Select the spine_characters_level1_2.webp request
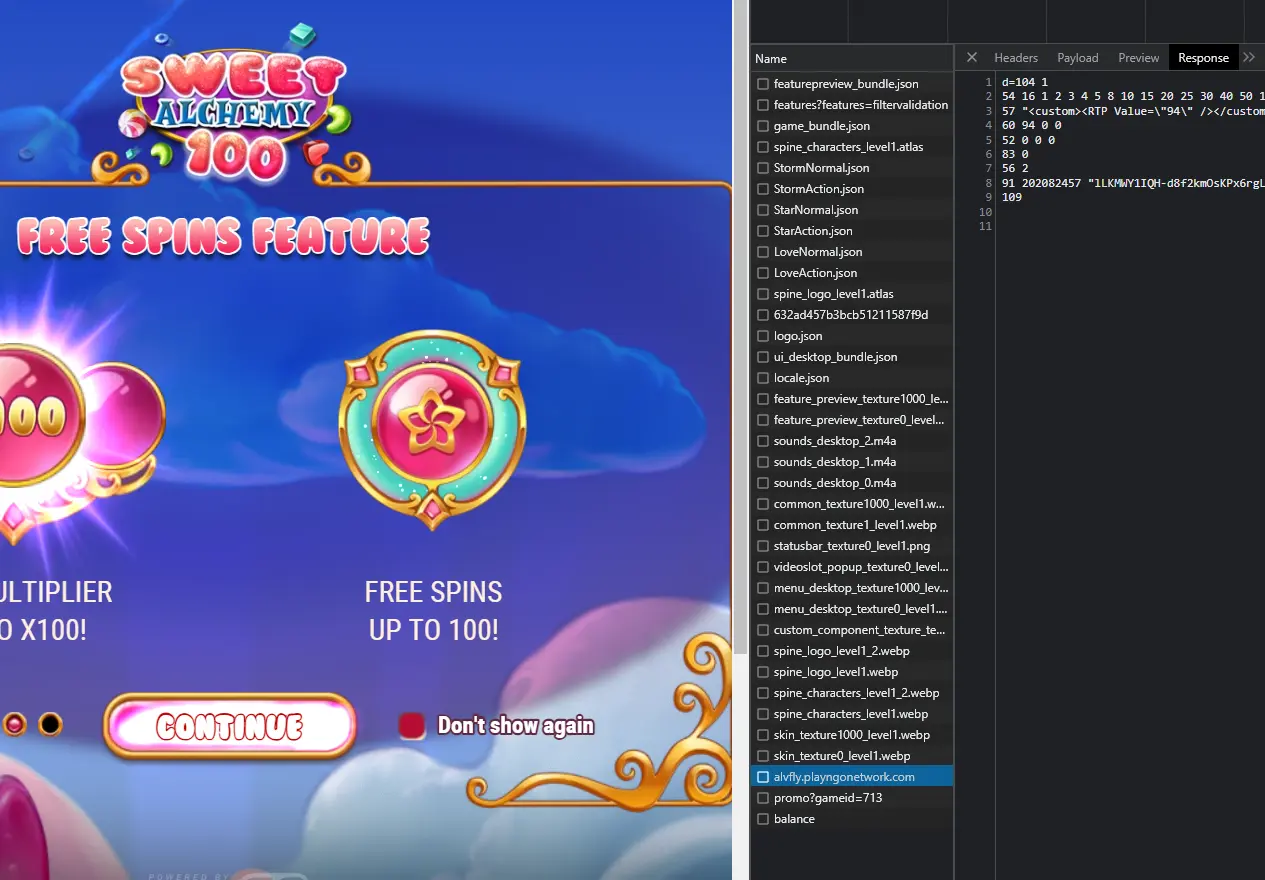 coord(851,693)
